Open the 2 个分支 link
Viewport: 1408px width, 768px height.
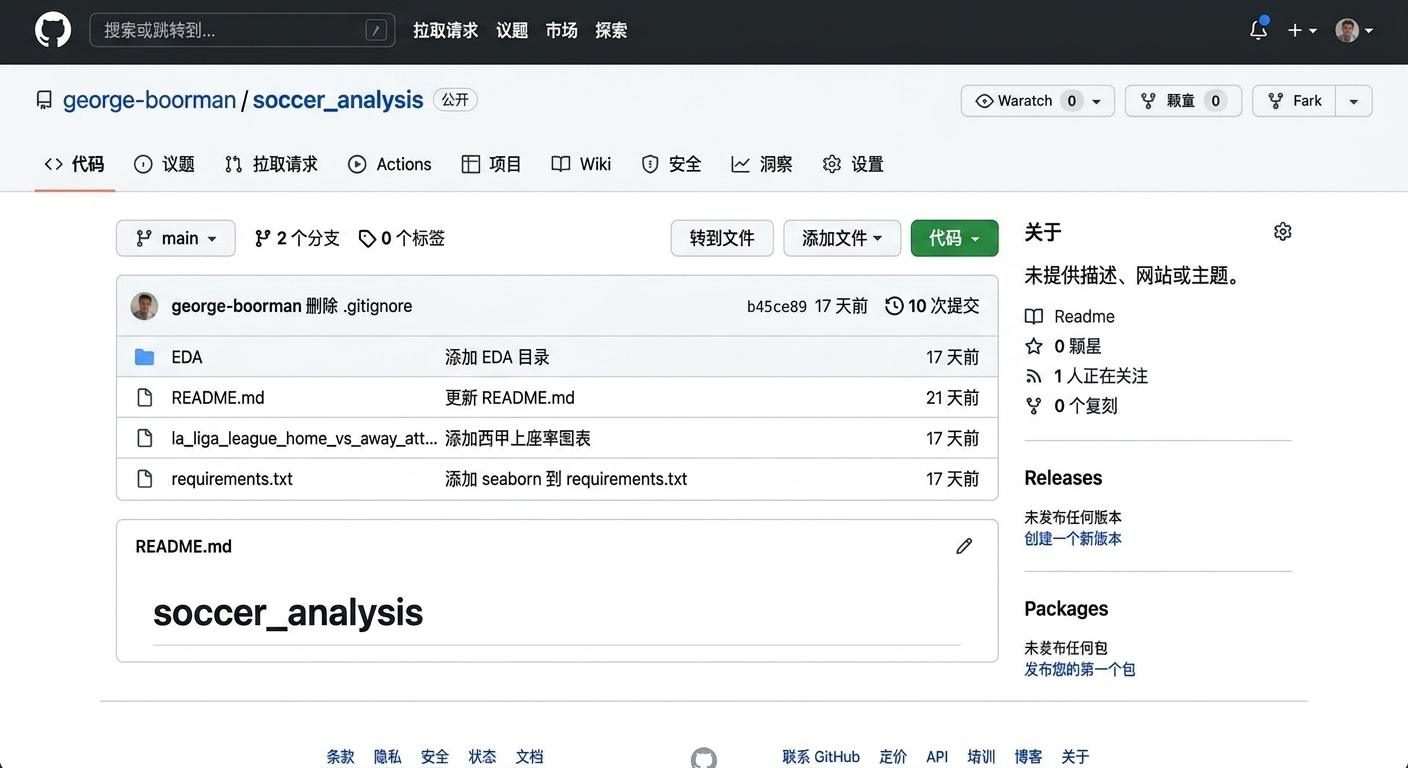297,238
